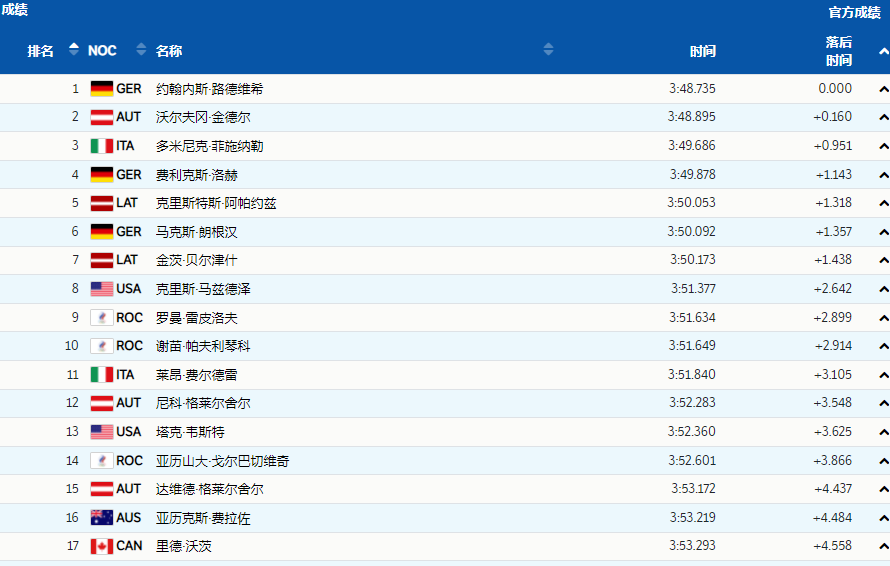
Task: Expand row for 约翰内斯·路德维希
Action: coord(883,89)
